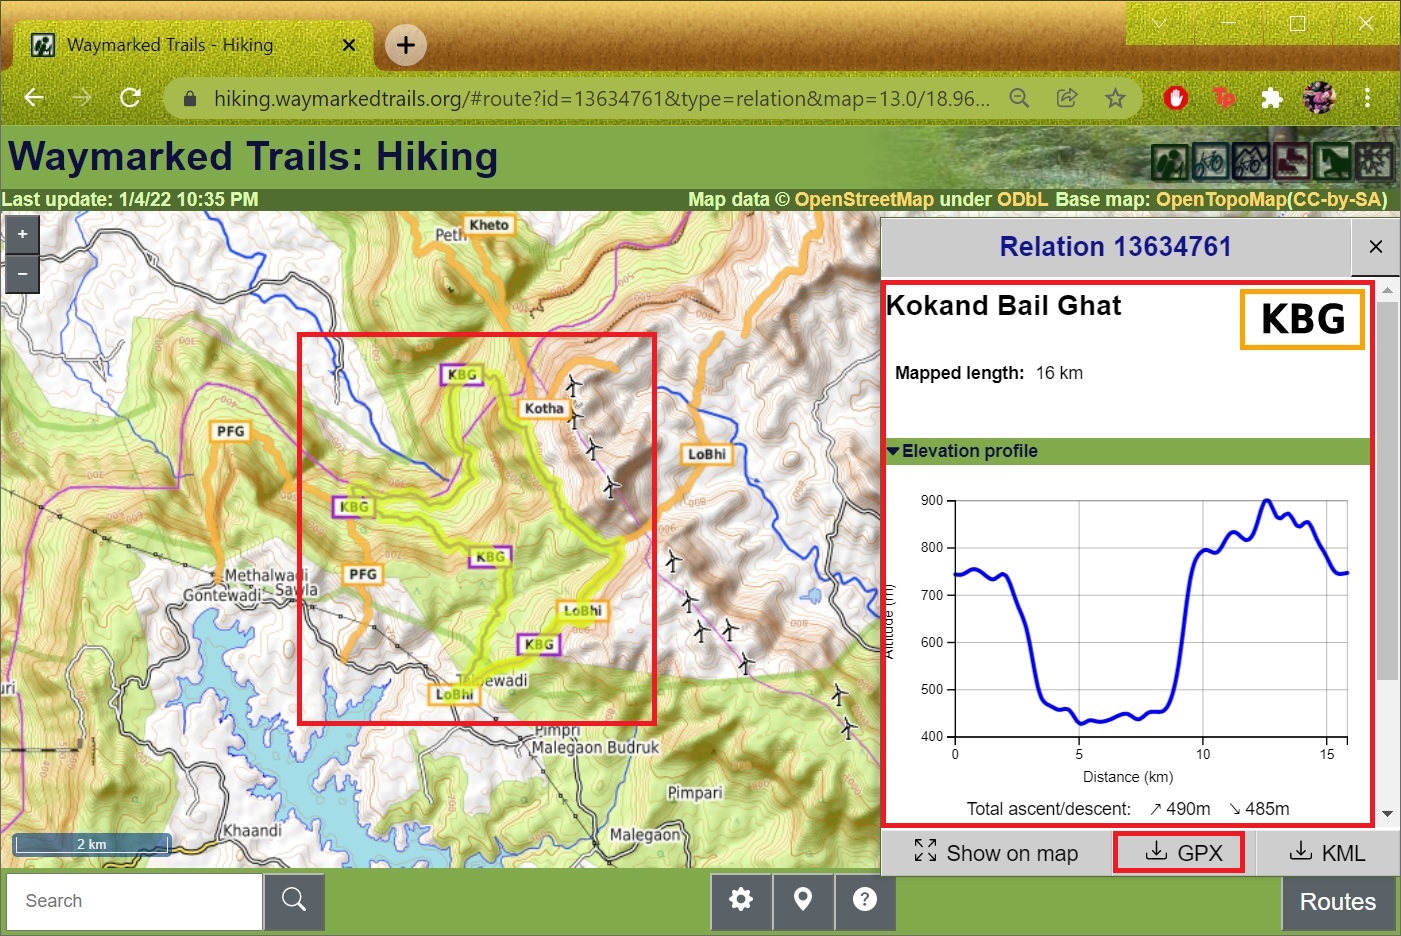This screenshot has height=936, width=1401.
Task: Select the 'Kokand Bail Ghat' route name
Action: pos(1003,306)
